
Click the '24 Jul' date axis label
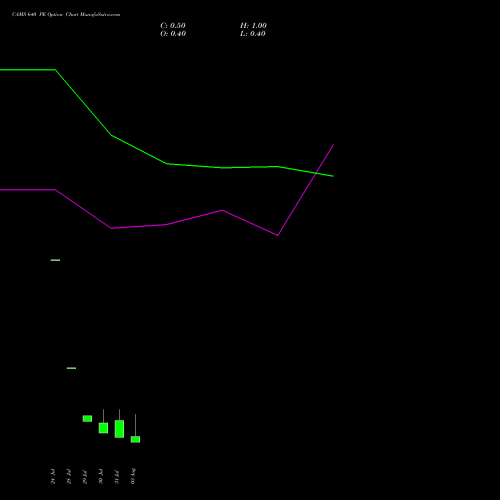53,476
